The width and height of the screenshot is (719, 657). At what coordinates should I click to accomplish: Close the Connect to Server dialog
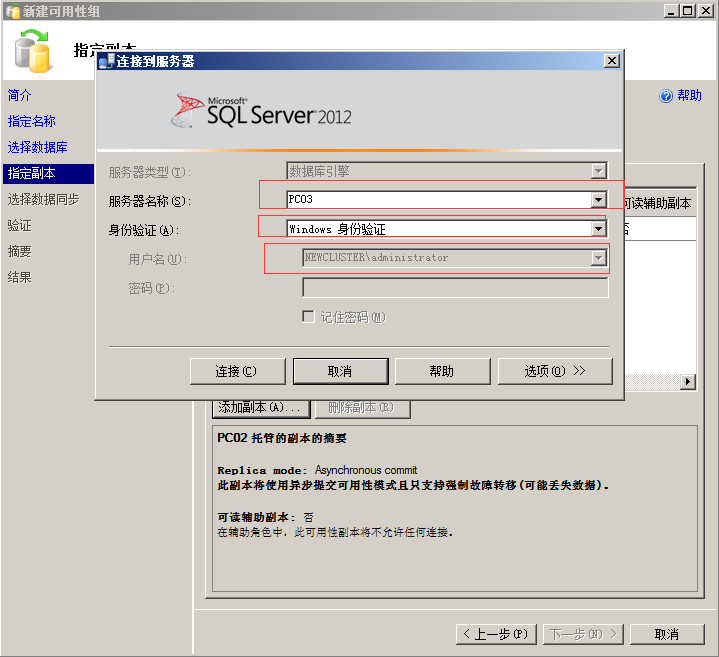(612, 61)
